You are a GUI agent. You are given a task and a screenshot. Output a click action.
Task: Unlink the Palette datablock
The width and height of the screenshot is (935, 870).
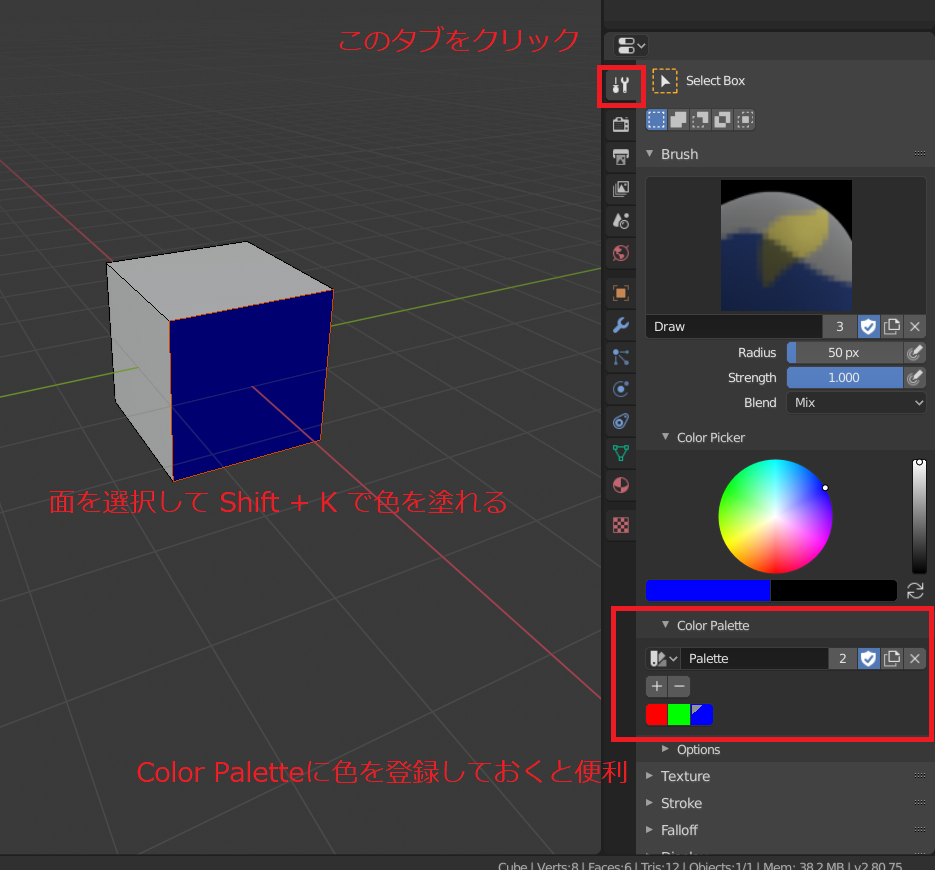tap(915, 658)
